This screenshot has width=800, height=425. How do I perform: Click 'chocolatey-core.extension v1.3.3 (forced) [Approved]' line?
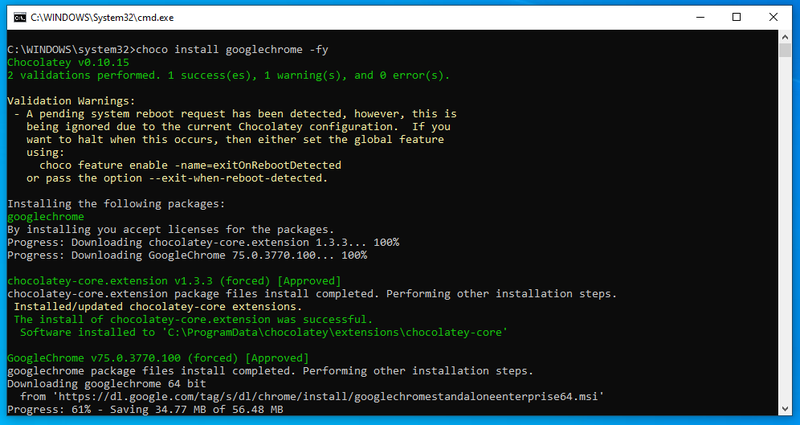pyautogui.click(x=174, y=281)
